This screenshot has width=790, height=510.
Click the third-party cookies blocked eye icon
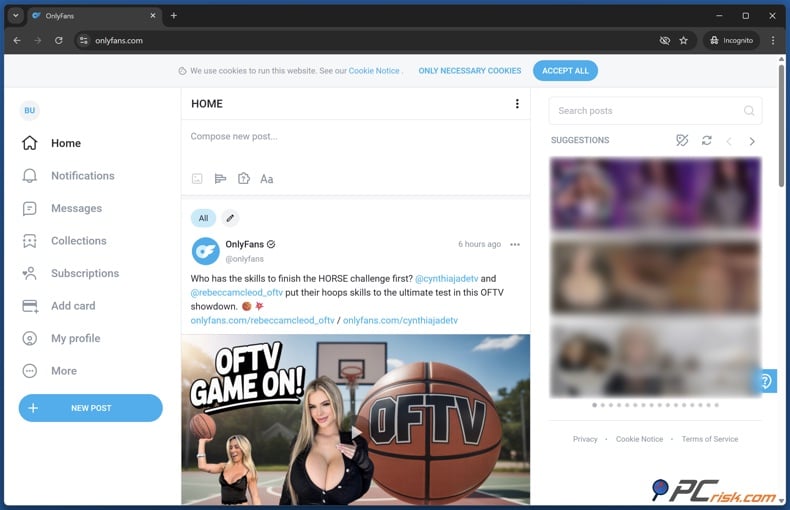tap(665, 40)
